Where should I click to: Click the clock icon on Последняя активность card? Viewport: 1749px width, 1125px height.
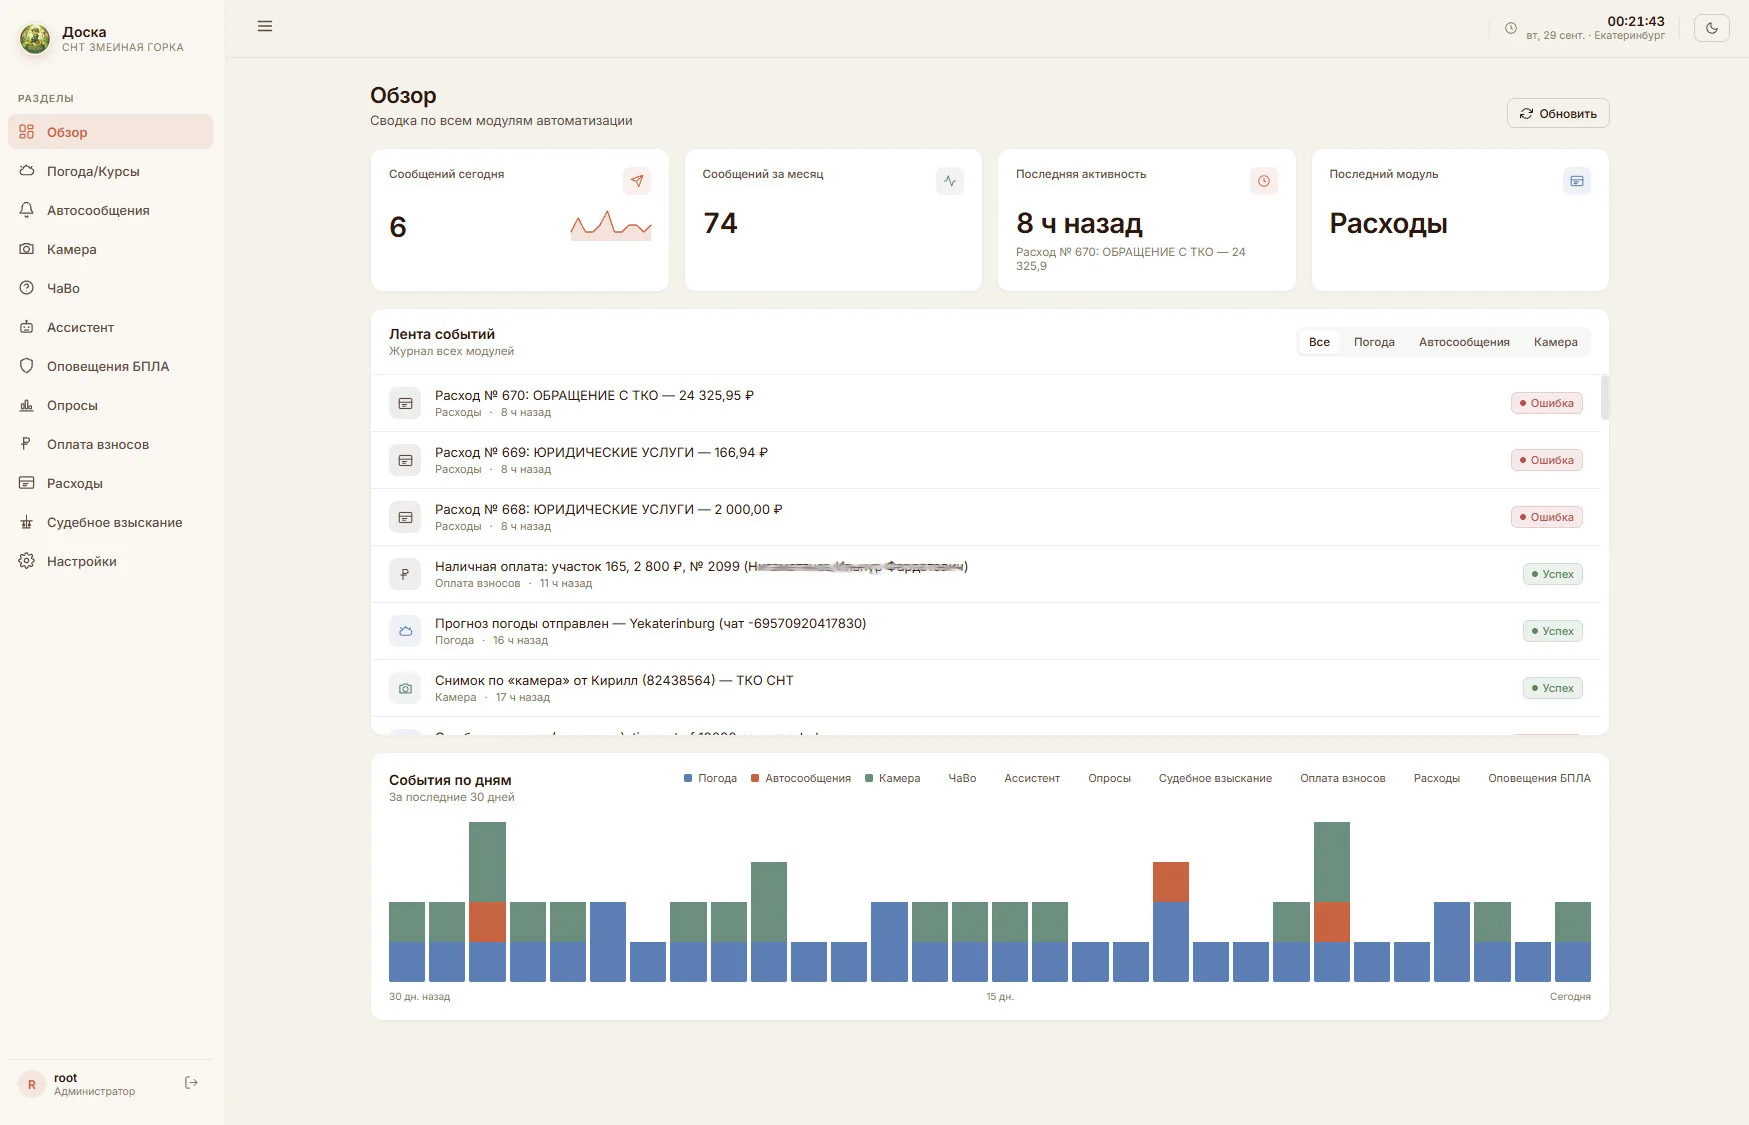tap(1264, 181)
